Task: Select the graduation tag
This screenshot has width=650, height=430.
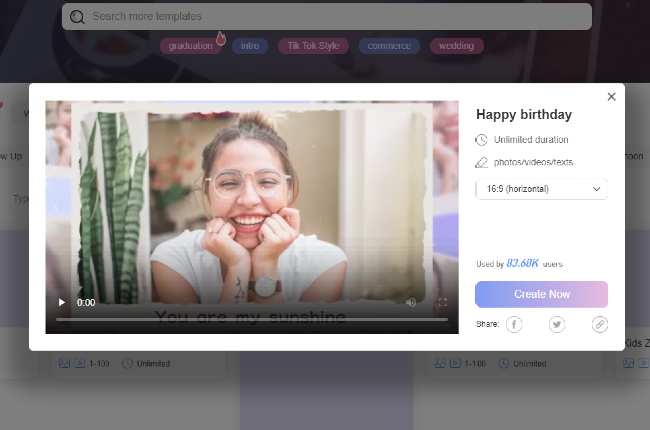Action: 190,46
